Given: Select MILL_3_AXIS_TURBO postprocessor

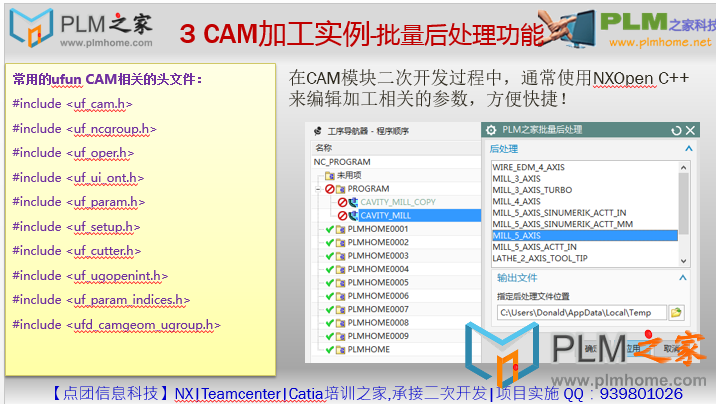Looking at the screenshot, I should [x=532, y=190].
